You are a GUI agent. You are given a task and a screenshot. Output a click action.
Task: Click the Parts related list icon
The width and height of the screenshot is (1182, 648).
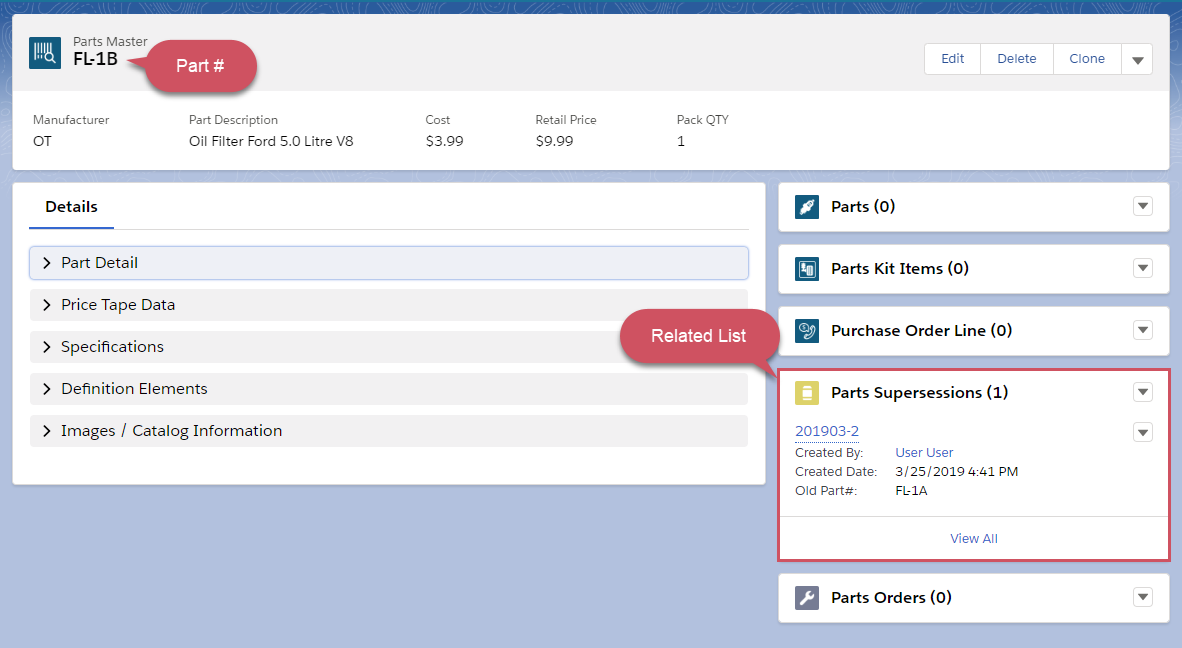[x=807, y=206]
